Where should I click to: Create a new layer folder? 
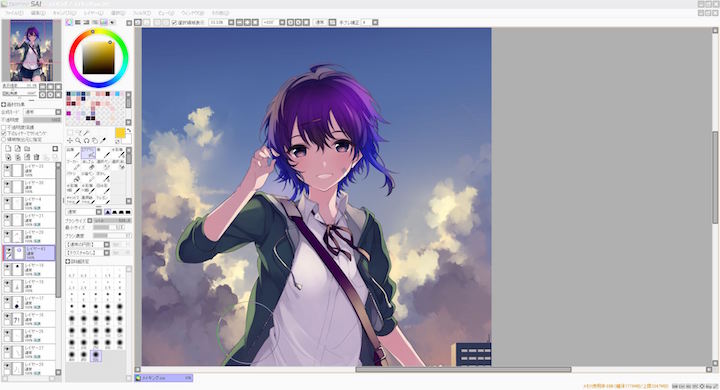tap(27, 148)
